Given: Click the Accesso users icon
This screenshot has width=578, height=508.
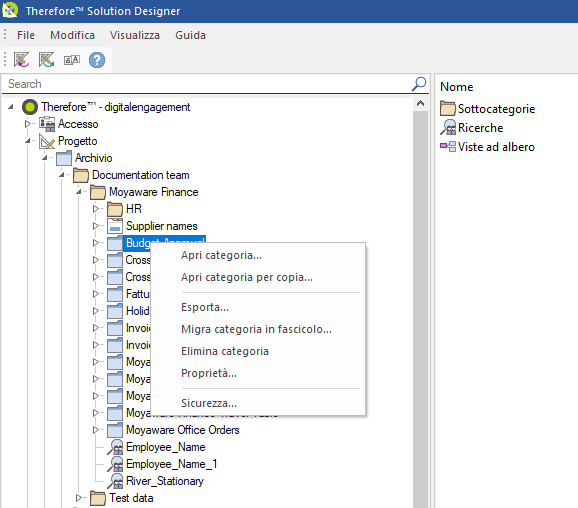Looking at the screenshot, I should pyautogui.click(x=47, y=124).
